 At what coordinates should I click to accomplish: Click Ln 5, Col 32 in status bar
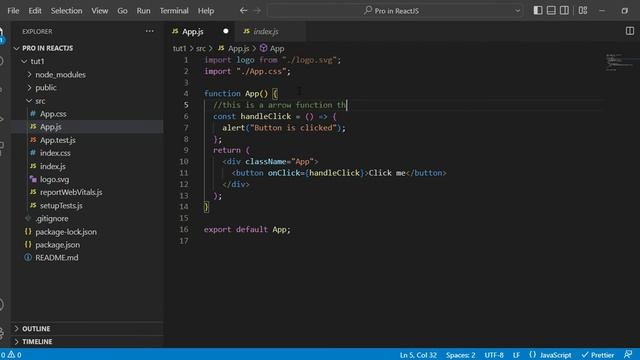pyautogui.click(x=418, y=355)
